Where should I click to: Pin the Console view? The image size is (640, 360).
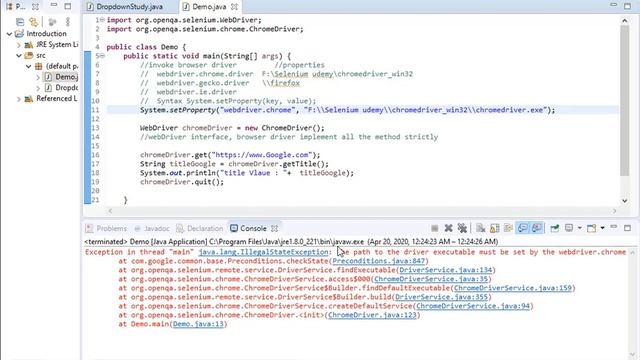554,228
